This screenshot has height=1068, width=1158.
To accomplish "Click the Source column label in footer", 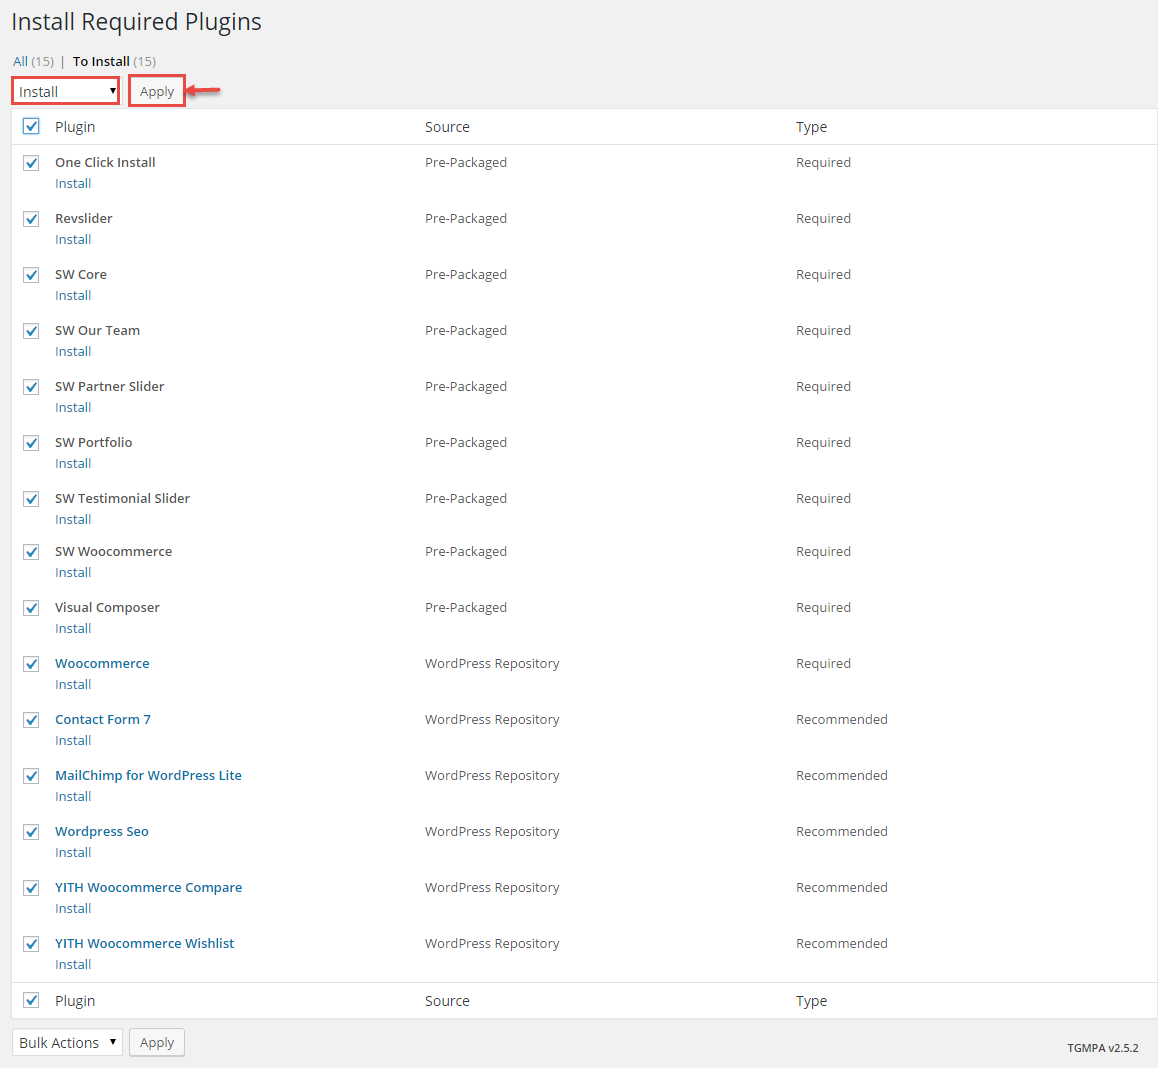I will tap(447, 1001).
